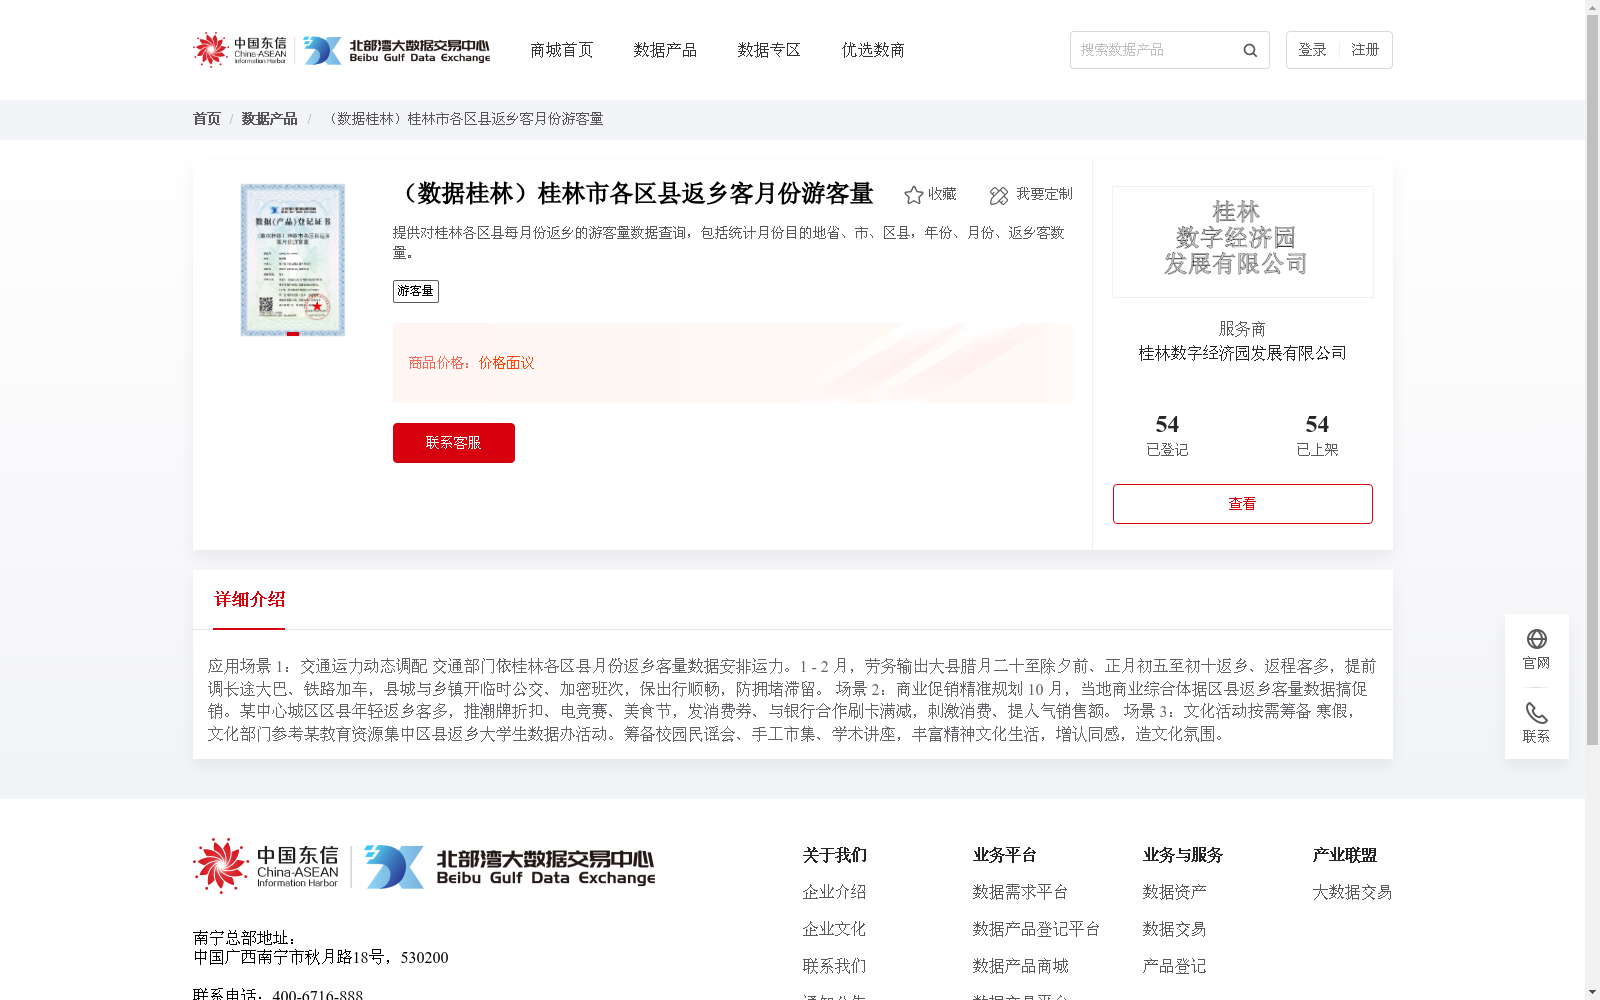Open the 官网 globe icon in the side panel

pos(1537,639)
